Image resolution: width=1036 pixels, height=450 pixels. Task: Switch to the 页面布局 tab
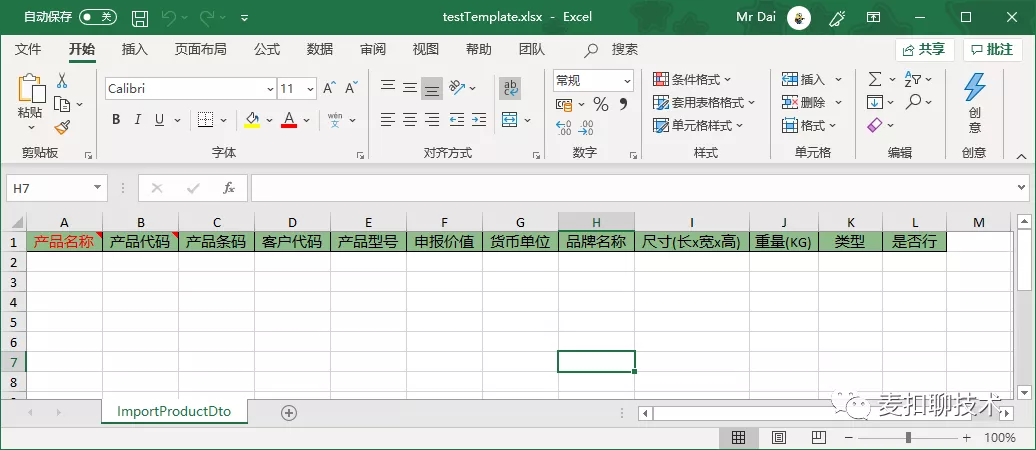coord(201,50)
